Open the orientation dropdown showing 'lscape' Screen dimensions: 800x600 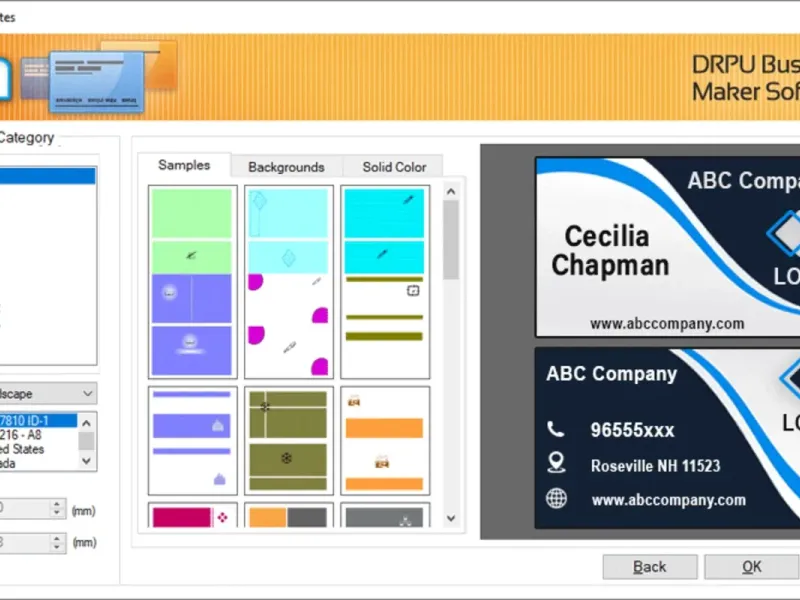pyautogui.click(x=48, y=393)
